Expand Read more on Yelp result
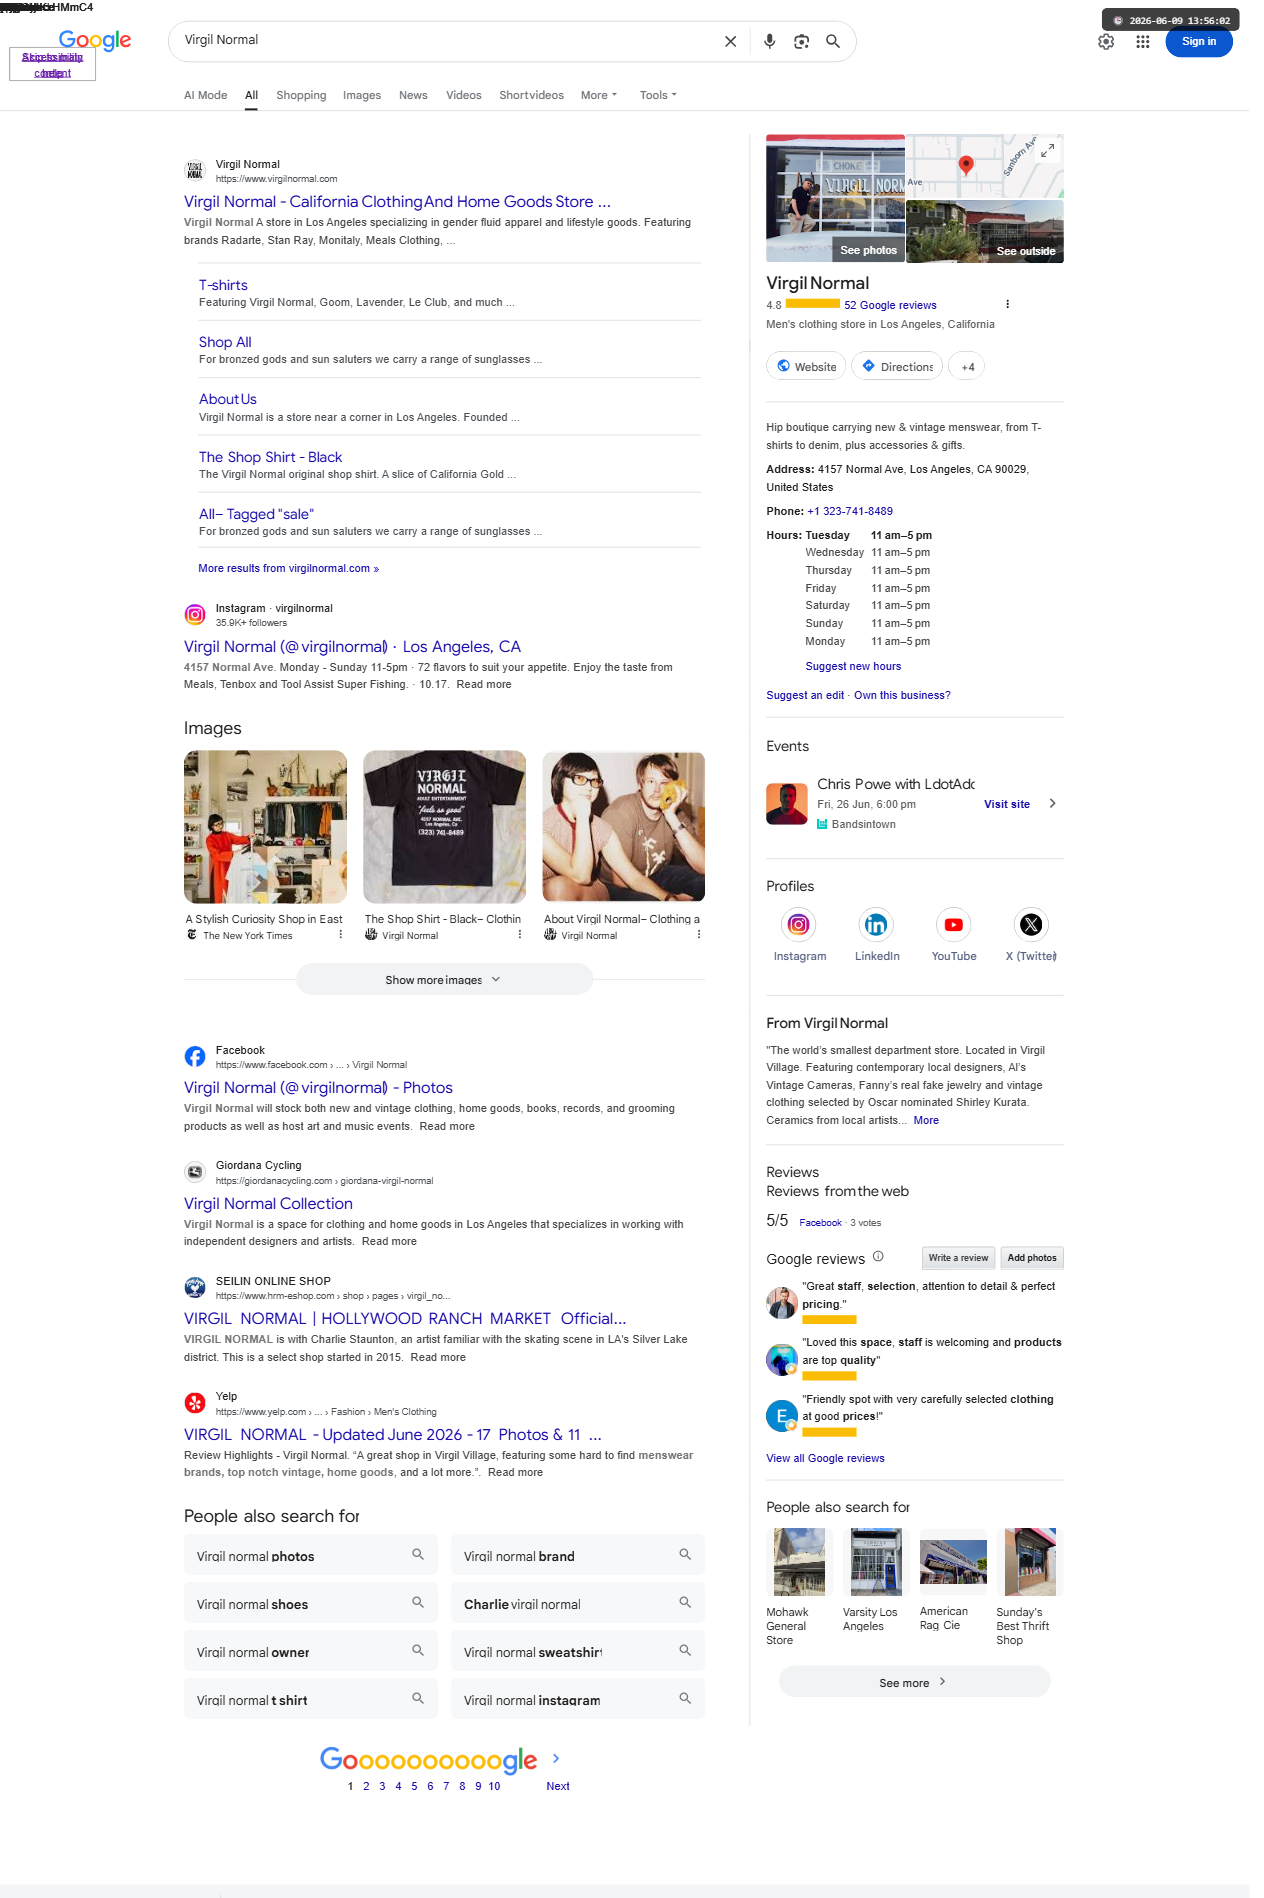1264x1898 pixels. [x=515, y=1472]
